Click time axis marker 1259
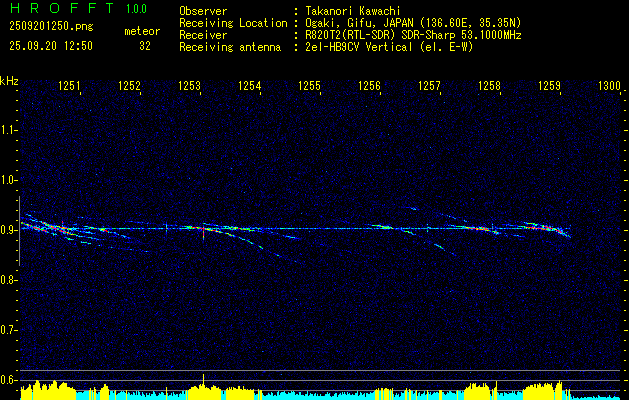Screen dimensions: 629x400 tap(550, 86)
